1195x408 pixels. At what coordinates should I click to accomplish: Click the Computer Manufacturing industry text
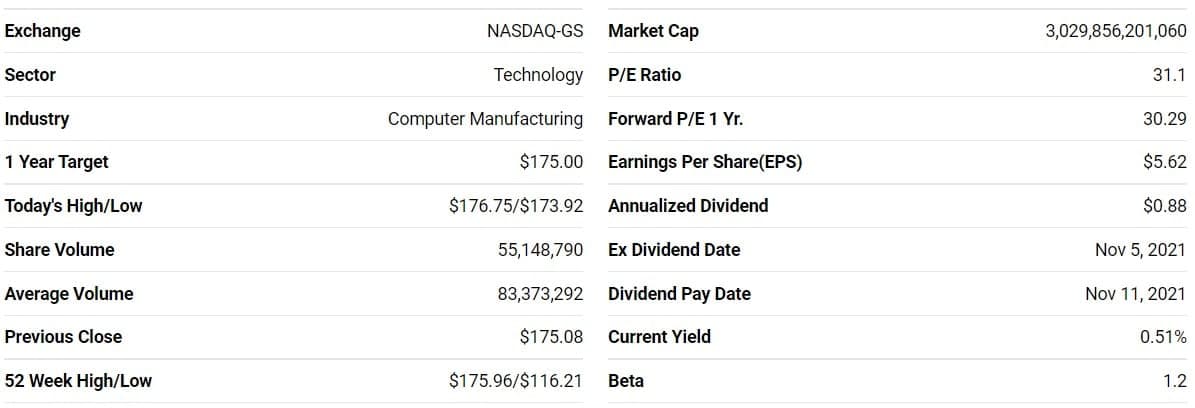485,119
